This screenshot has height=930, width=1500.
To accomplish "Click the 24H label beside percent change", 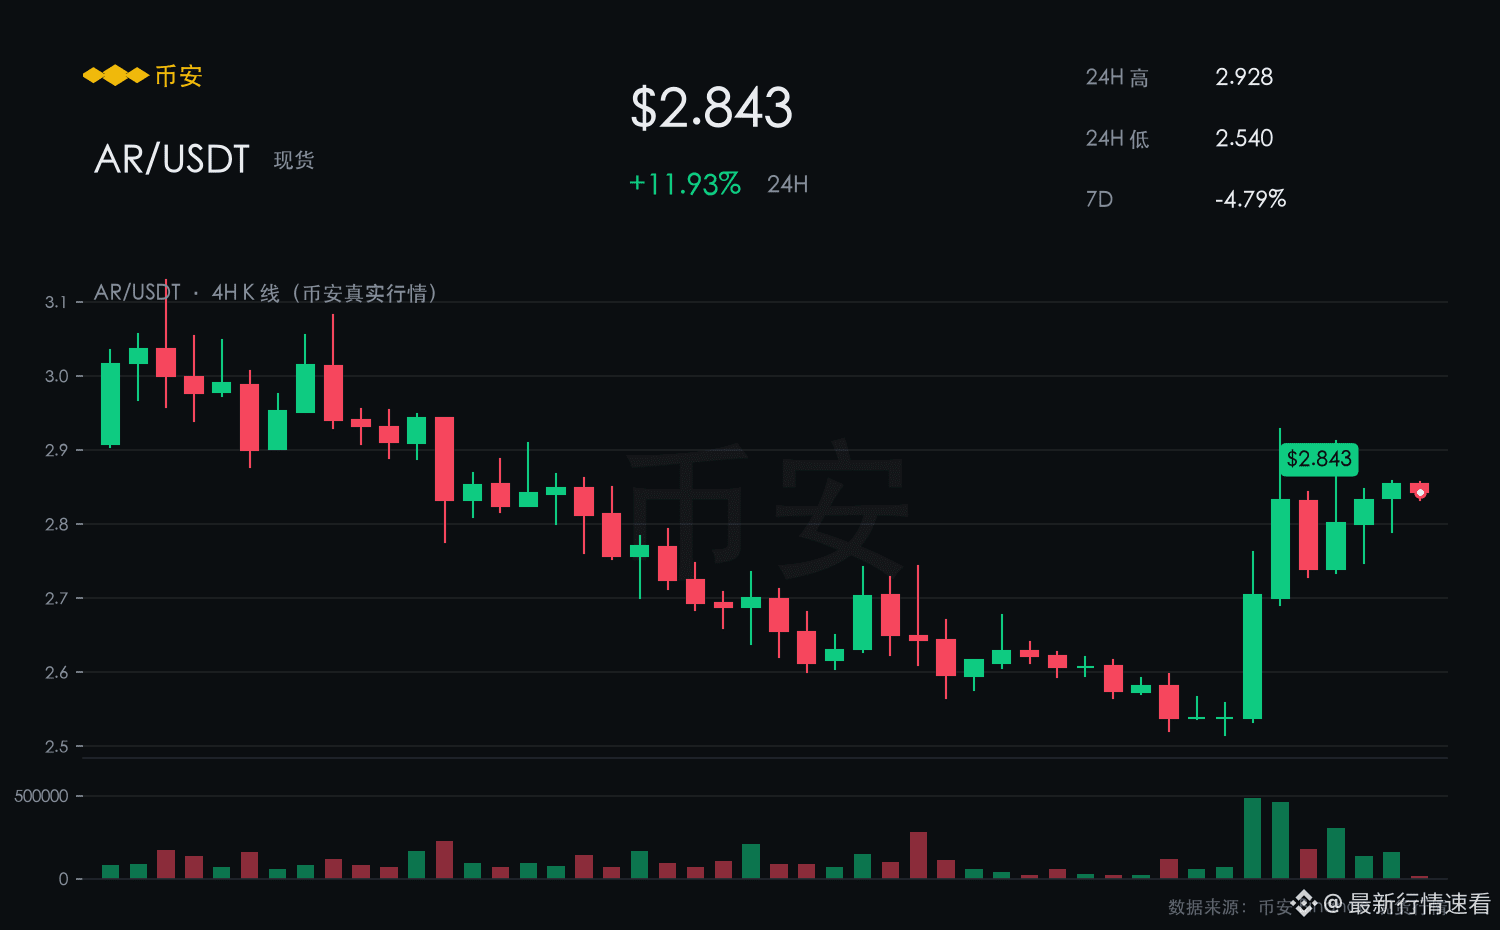I will point(788,184).
